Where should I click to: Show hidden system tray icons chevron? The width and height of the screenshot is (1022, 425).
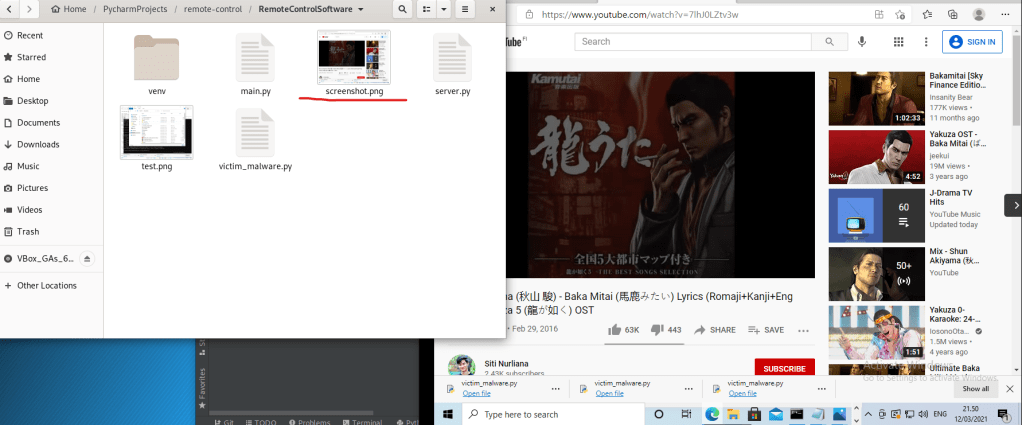click(x=868, y=414)
